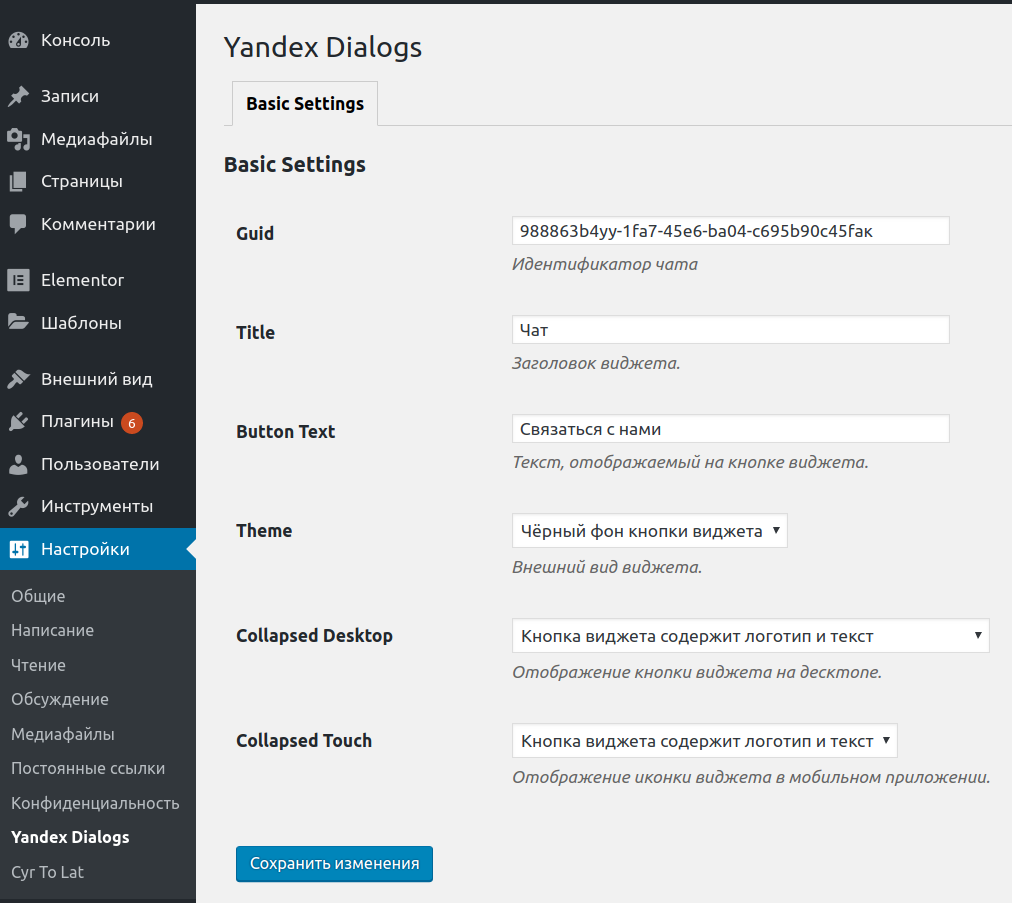Click the Настройки sliders icon

pyautogui.click(x=19, y=549)
